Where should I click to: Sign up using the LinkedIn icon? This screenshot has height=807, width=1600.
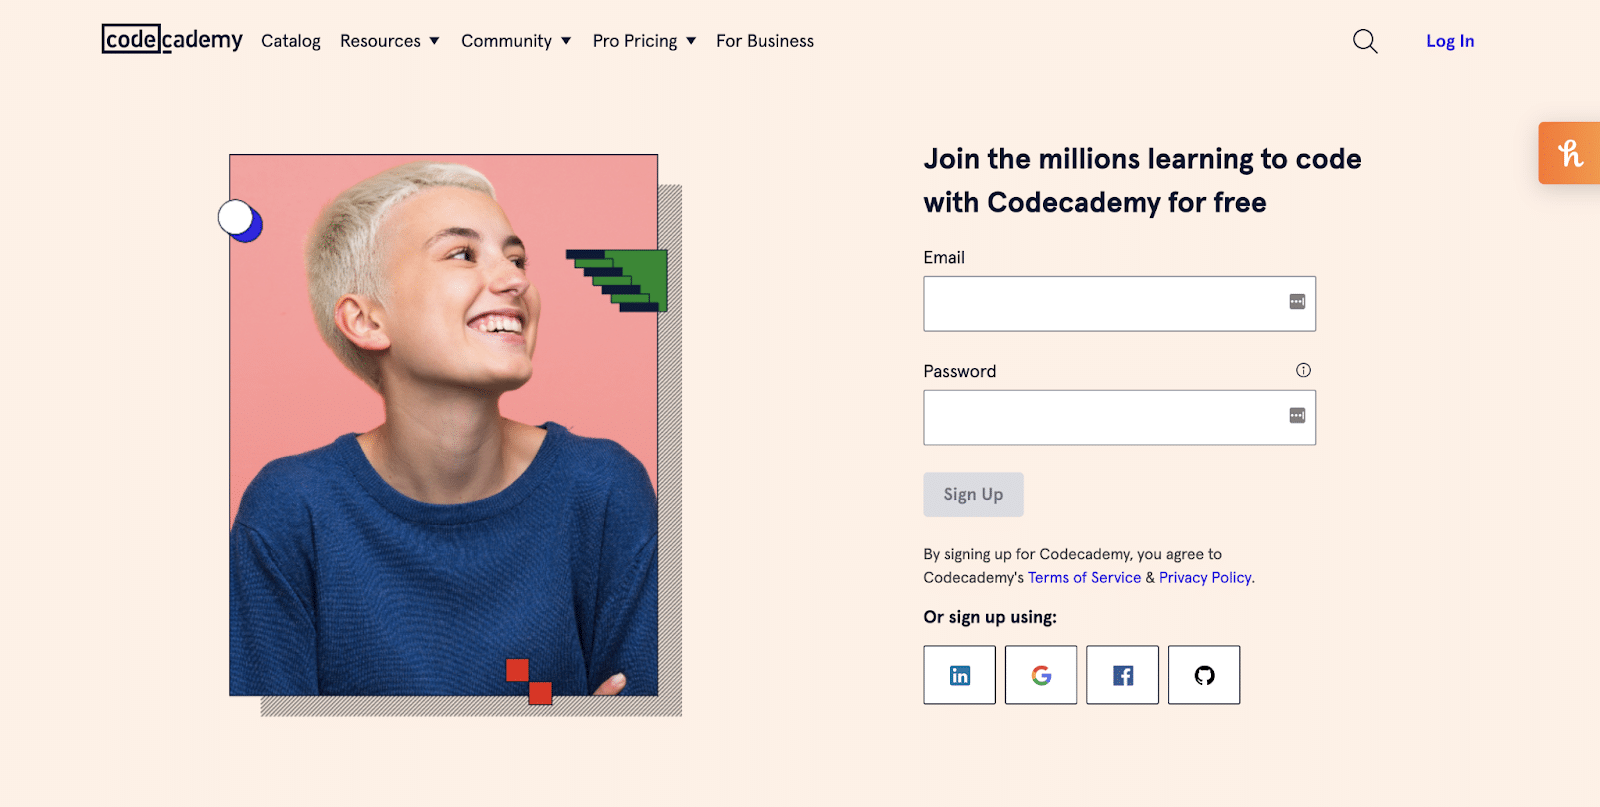pos(958,674)
